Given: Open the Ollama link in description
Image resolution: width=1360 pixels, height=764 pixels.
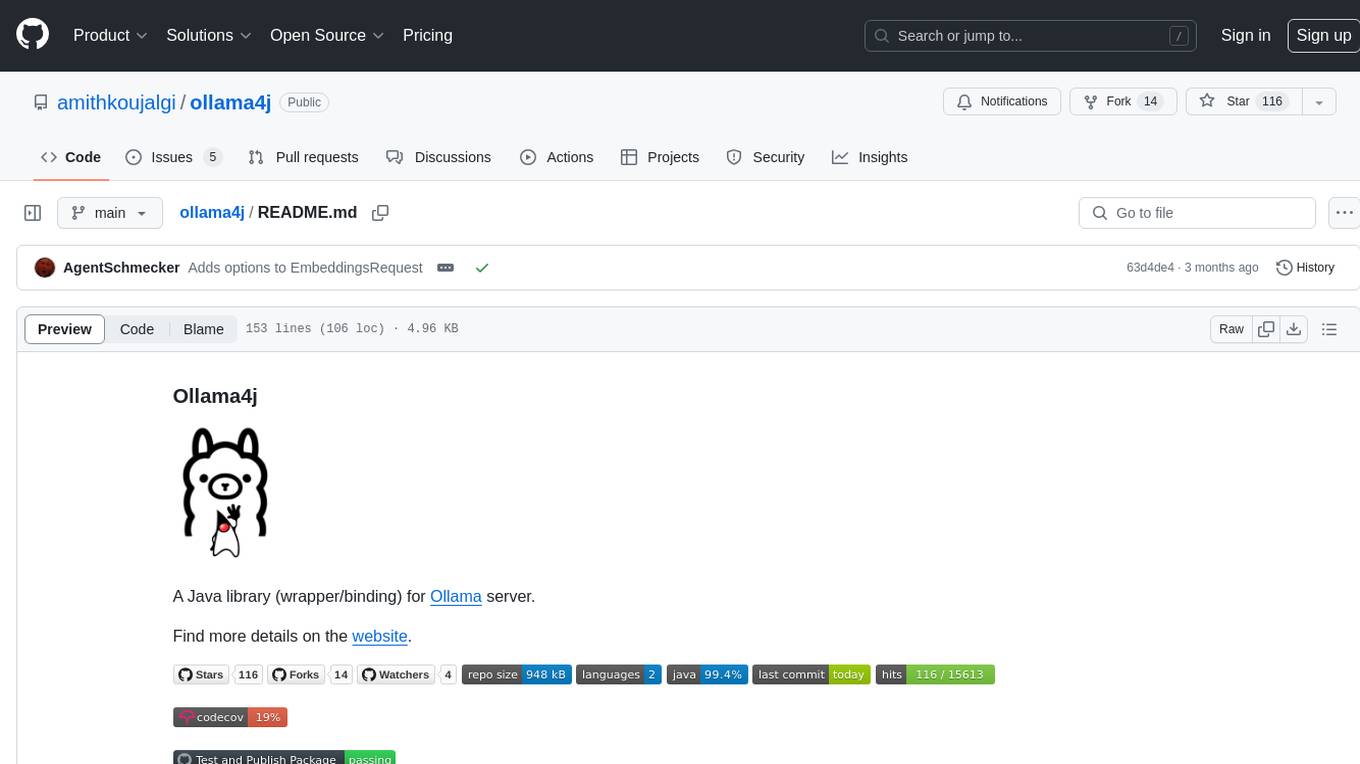Looking at the screenshot, I should 456,596.
